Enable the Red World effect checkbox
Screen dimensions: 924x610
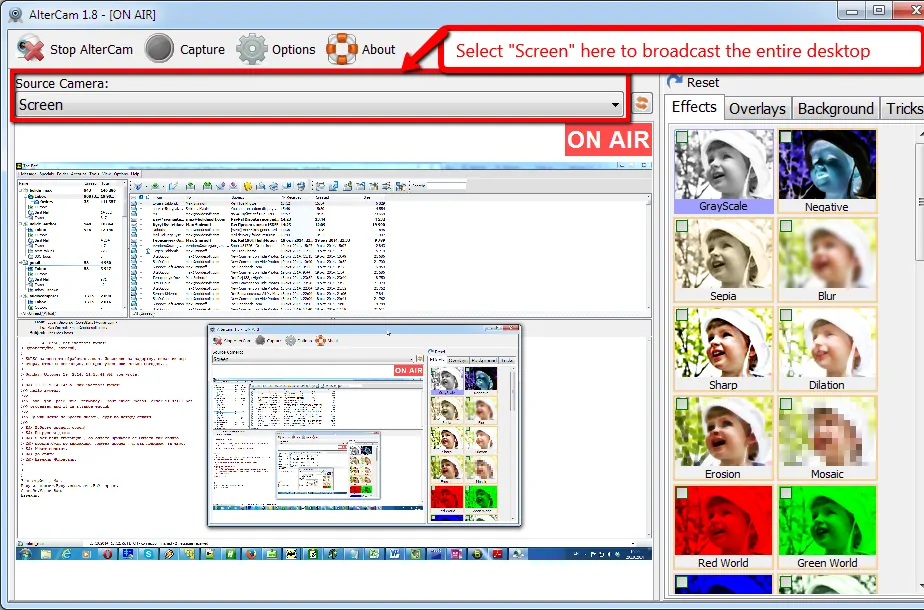682,493
